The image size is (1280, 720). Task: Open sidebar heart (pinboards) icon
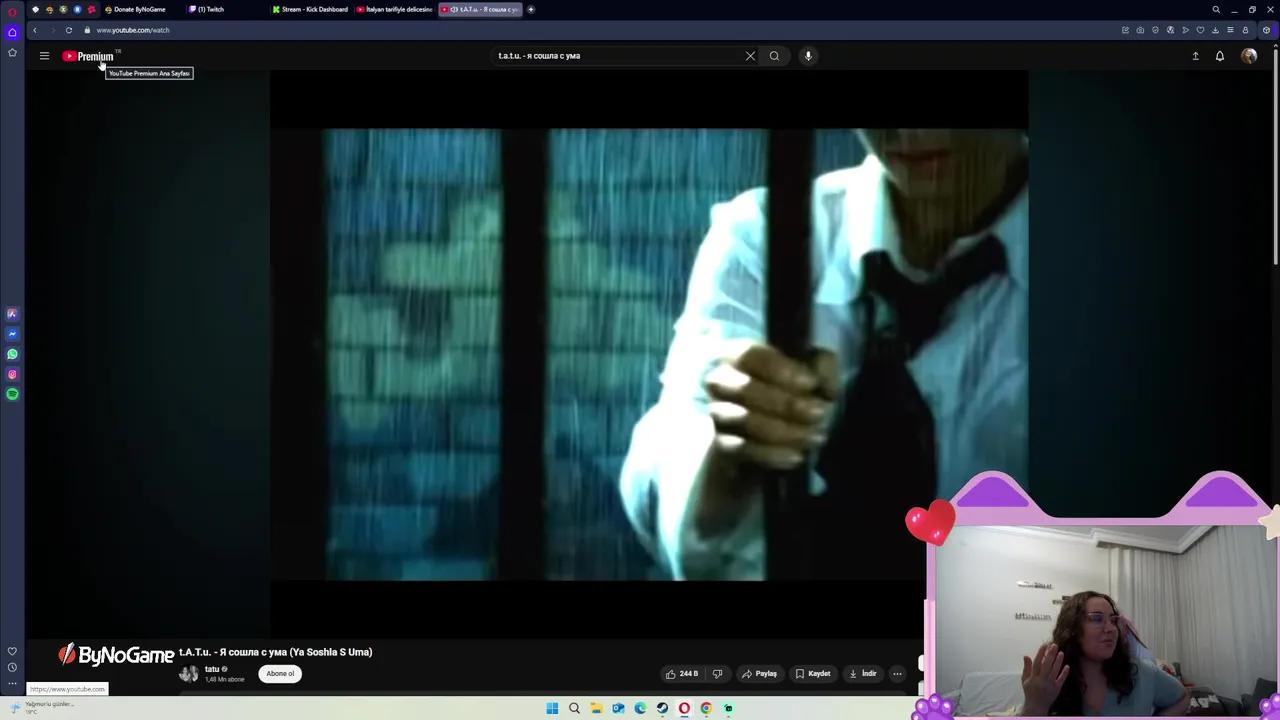pos(12,651)
